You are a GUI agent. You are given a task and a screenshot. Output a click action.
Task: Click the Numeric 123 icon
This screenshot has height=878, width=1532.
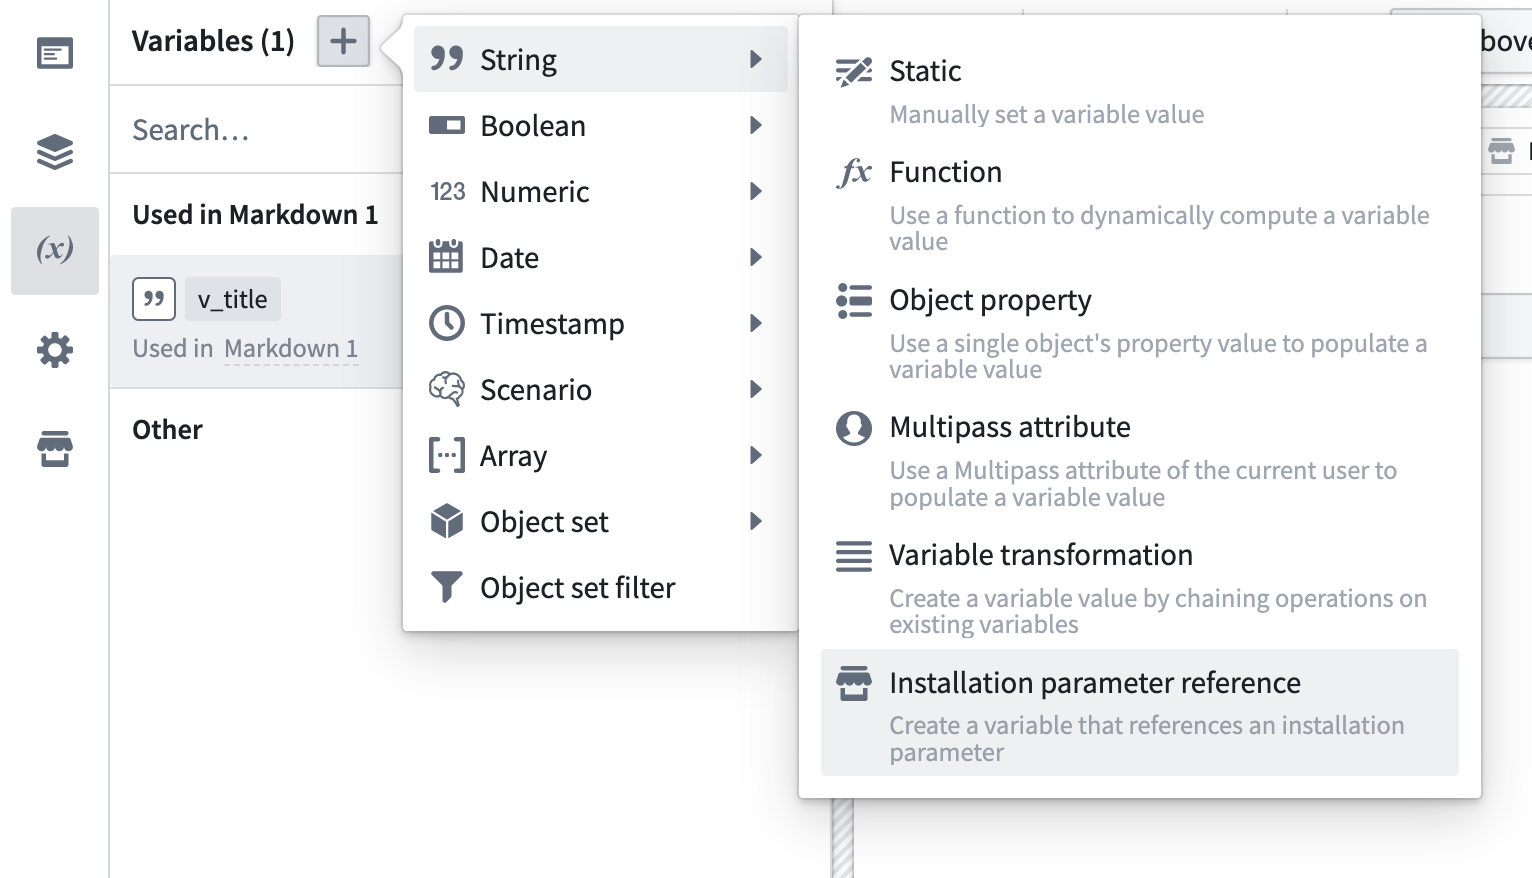(447, 192)
